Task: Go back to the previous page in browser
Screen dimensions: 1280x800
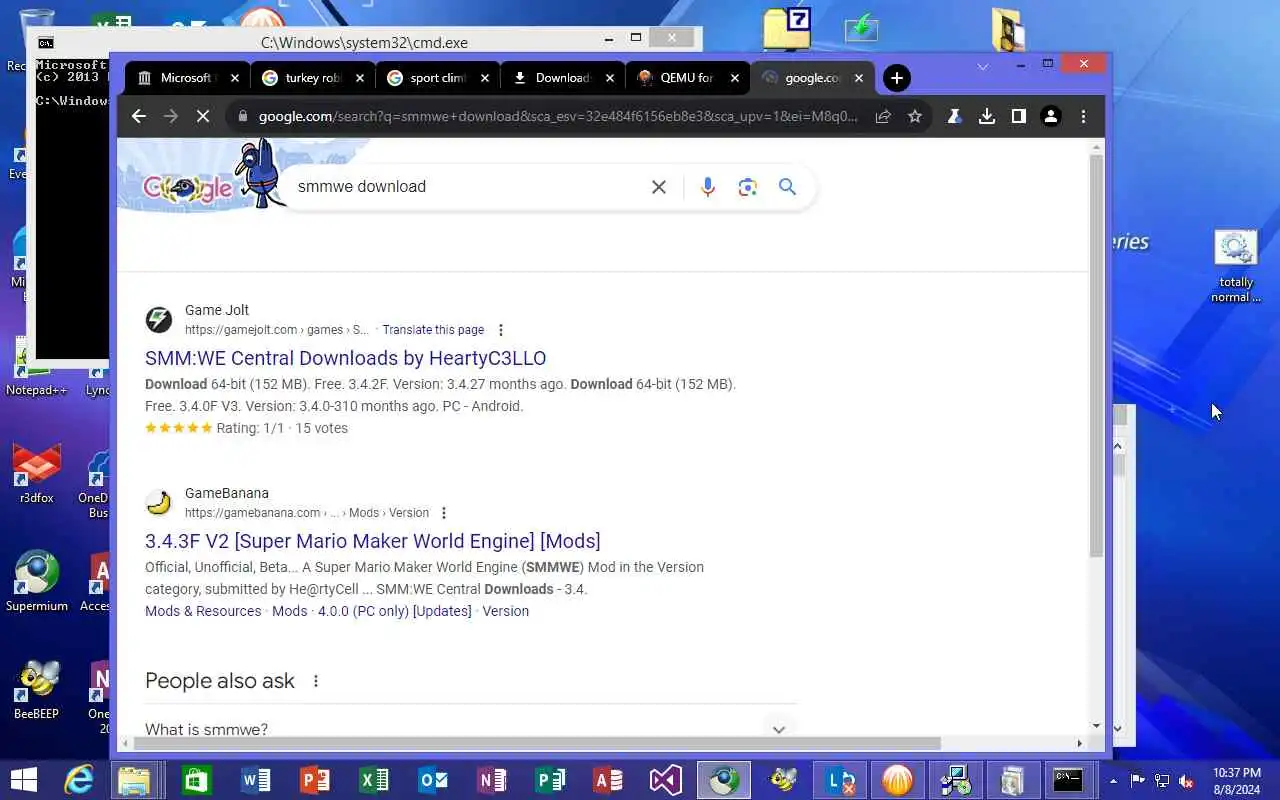Action: tap(139, 116)
